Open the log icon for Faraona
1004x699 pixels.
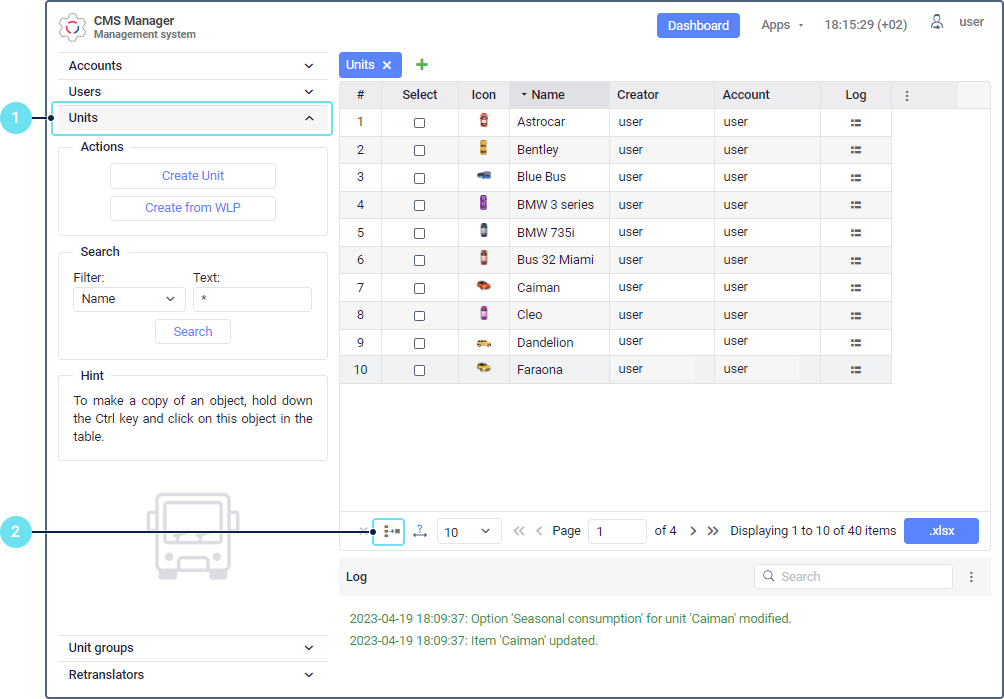(855, 370)
